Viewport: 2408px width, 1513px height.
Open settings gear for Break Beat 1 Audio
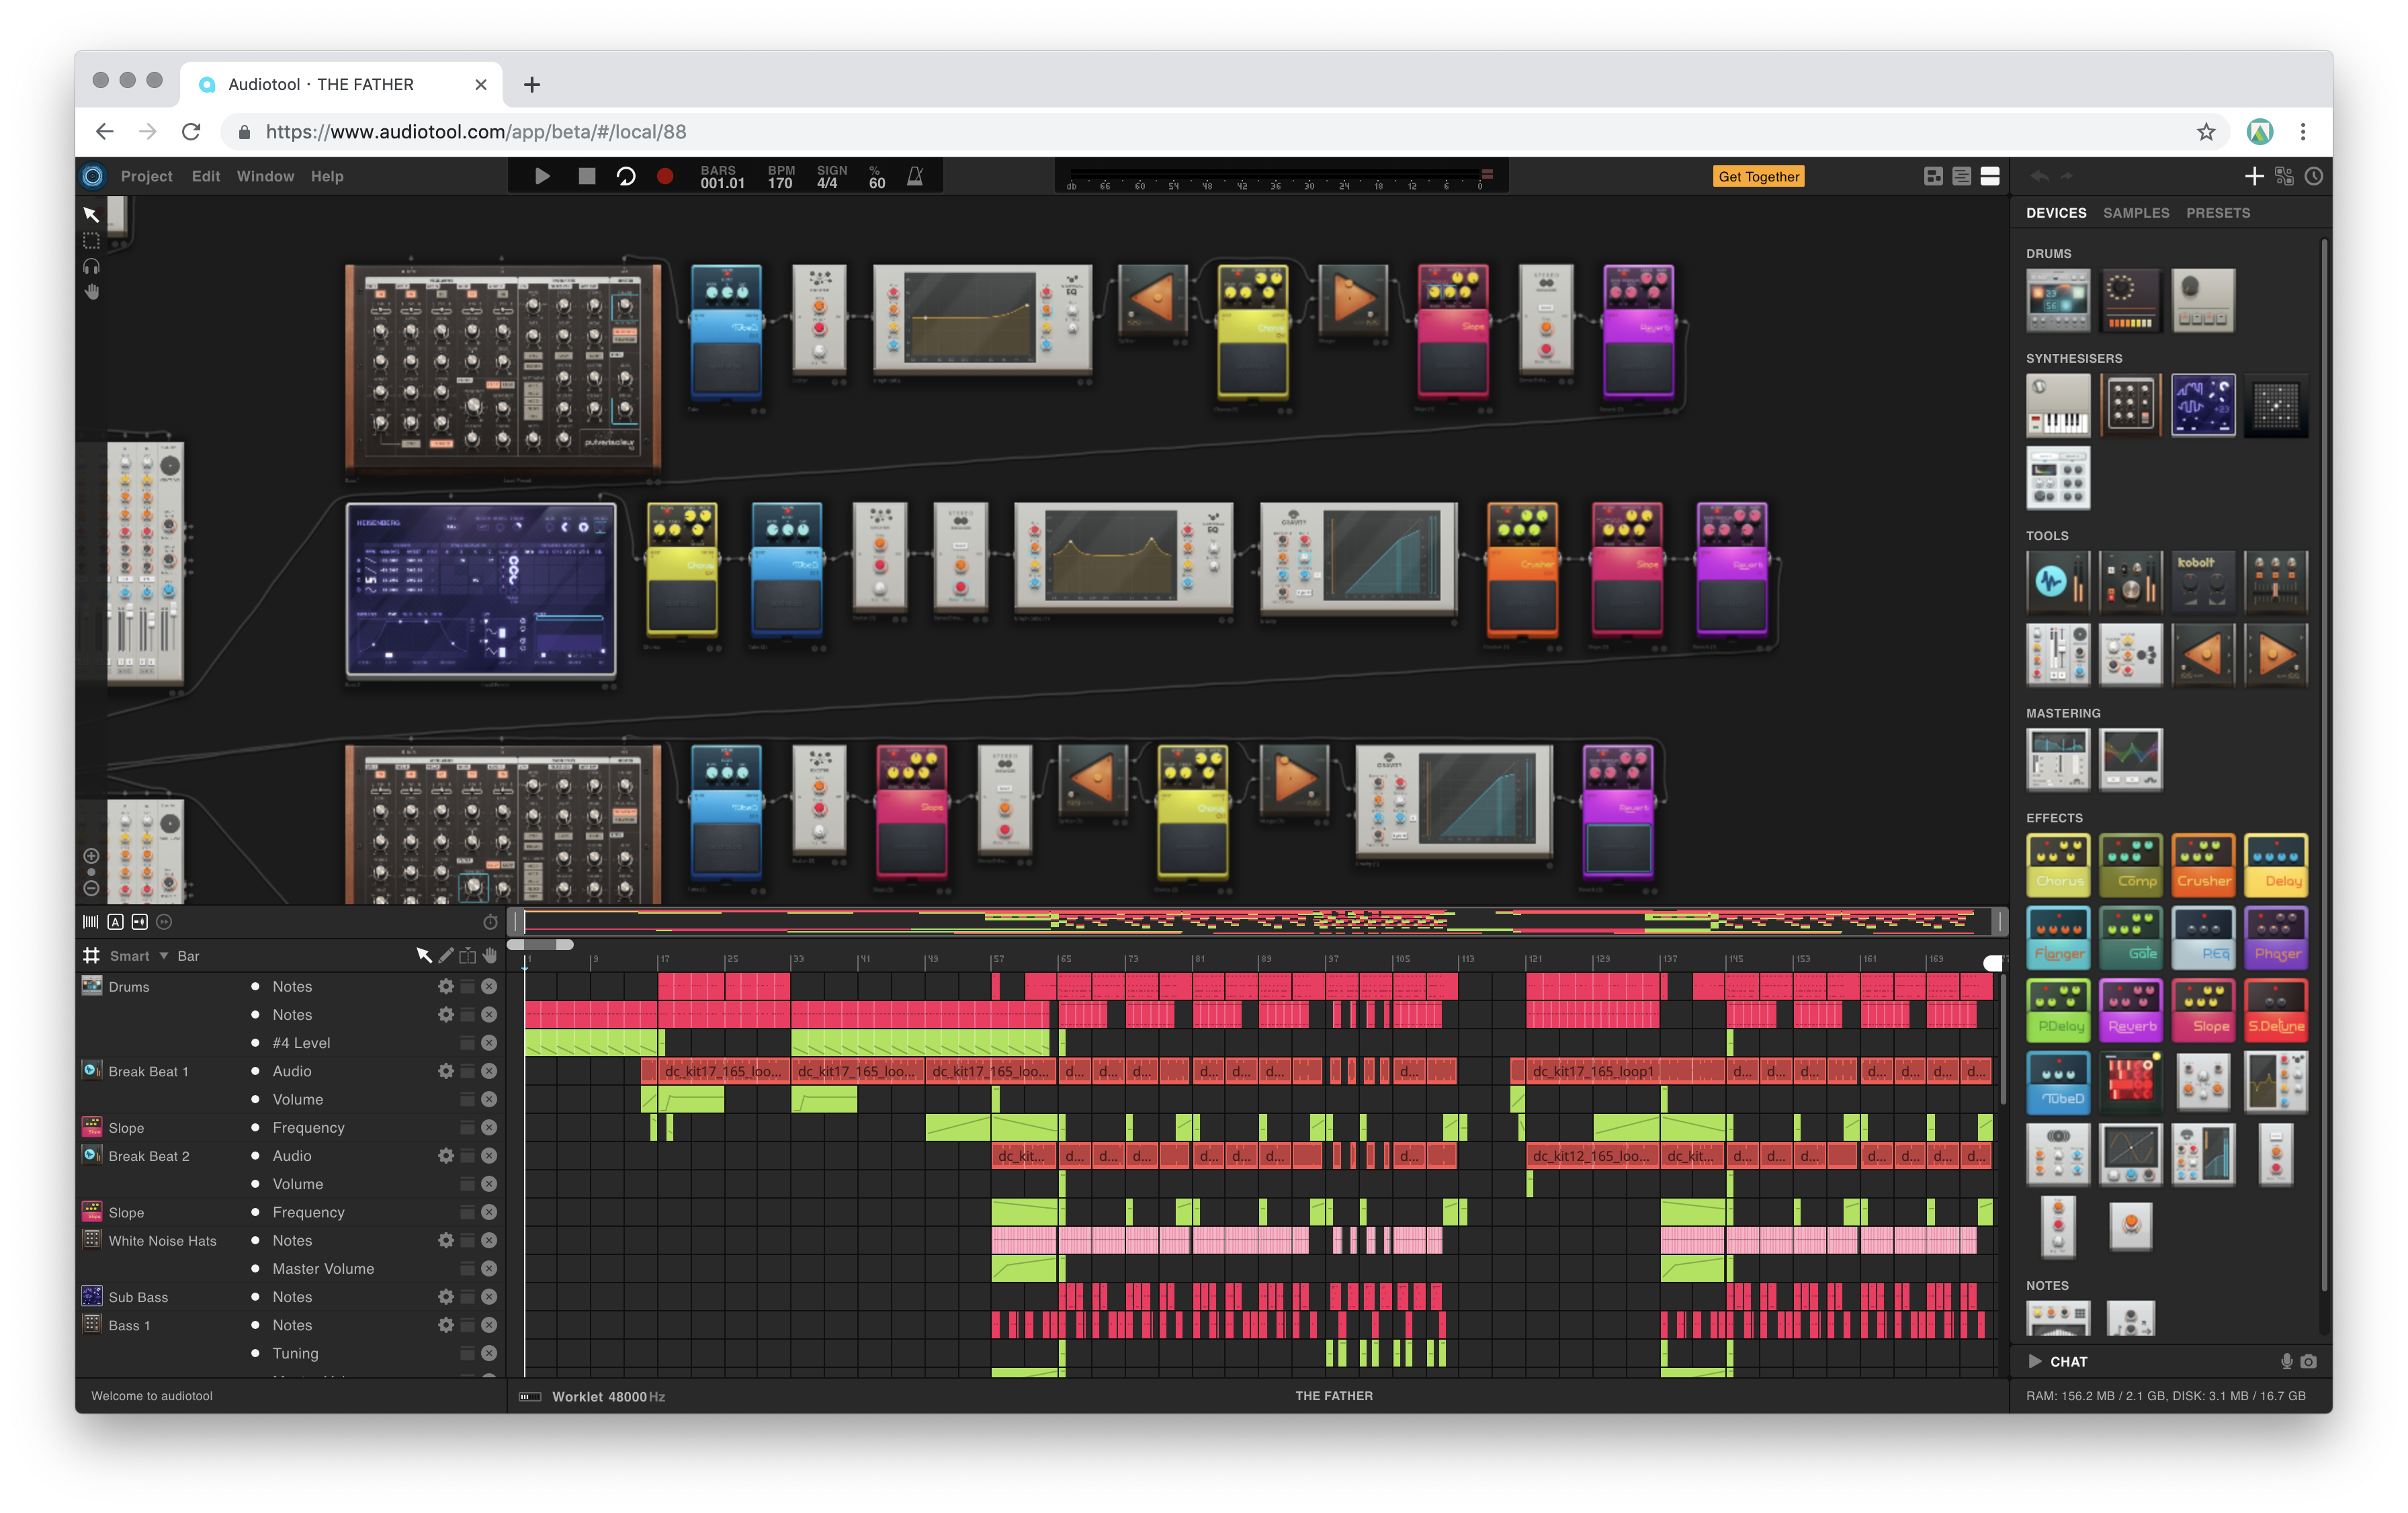(446, 1071)
